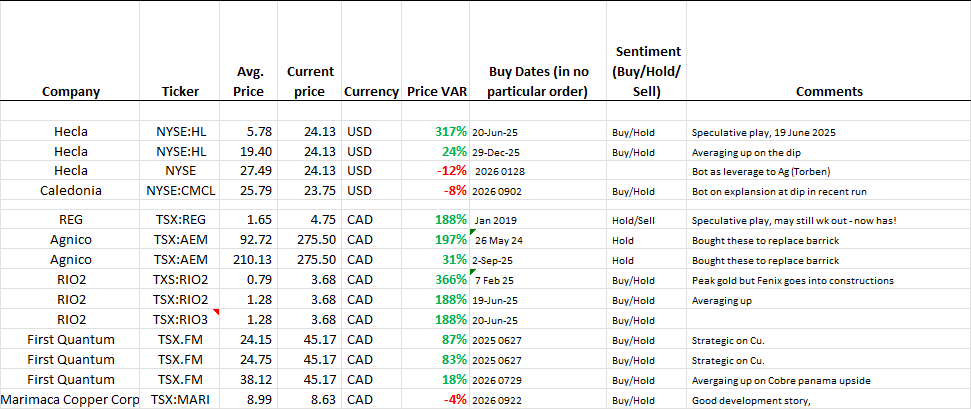Click the green triangle marker on 26 May 24 cell
The height and width of the screenshot is (409, 971).
pyautogui.click(x=472, y=232)
